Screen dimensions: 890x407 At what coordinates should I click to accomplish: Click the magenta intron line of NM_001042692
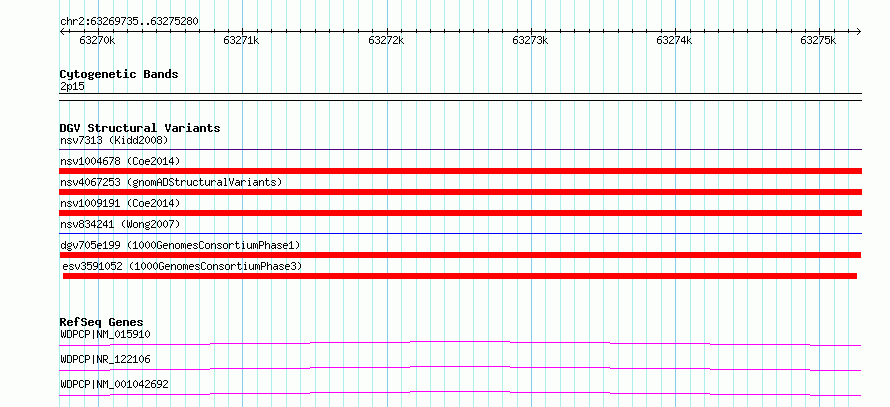[460, 393]
